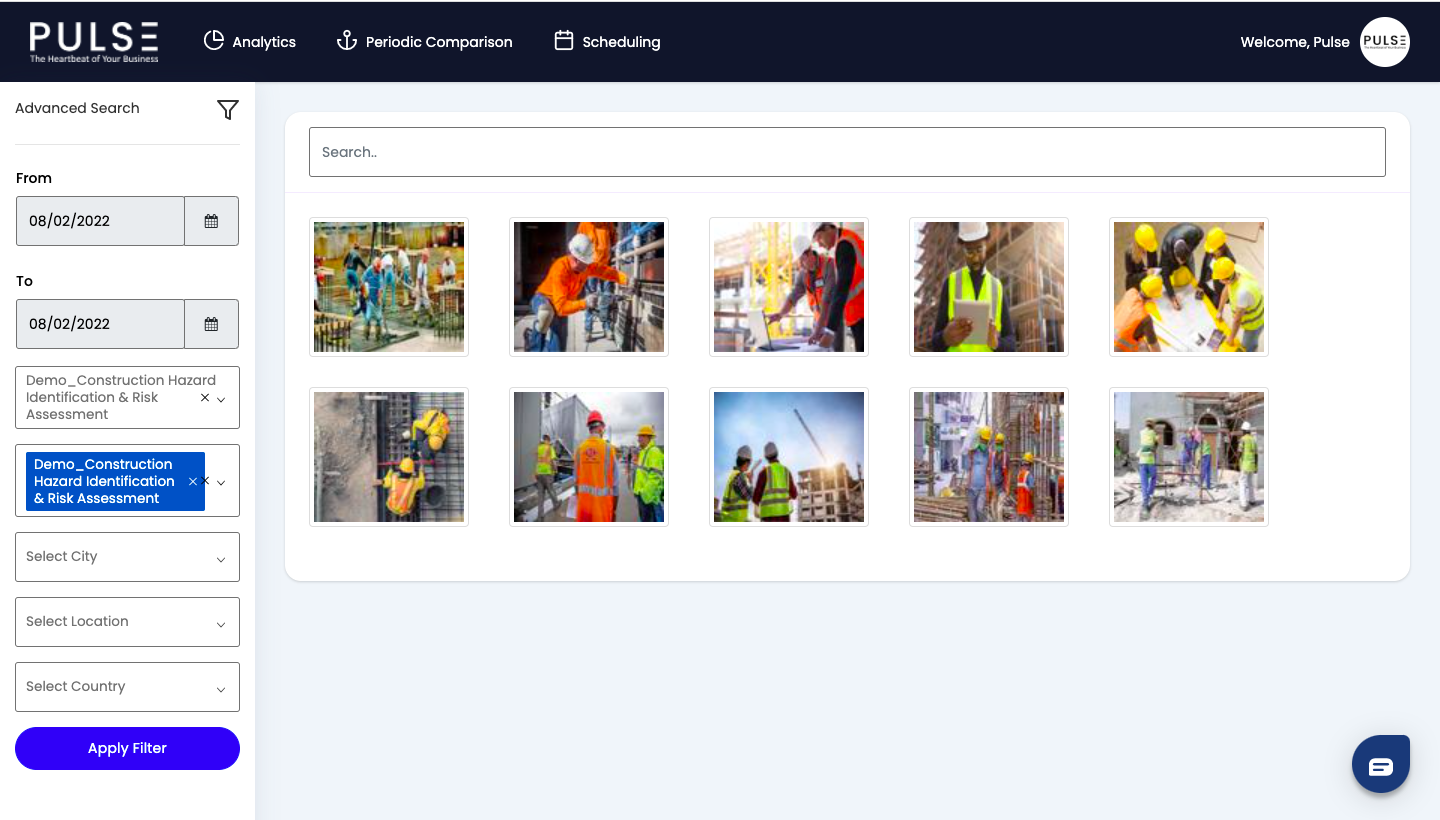Image resolution: width=1440 pixels, height=820 pixels.
Task: Click the Advanced Search filter icon
Action: pos(227,110)
